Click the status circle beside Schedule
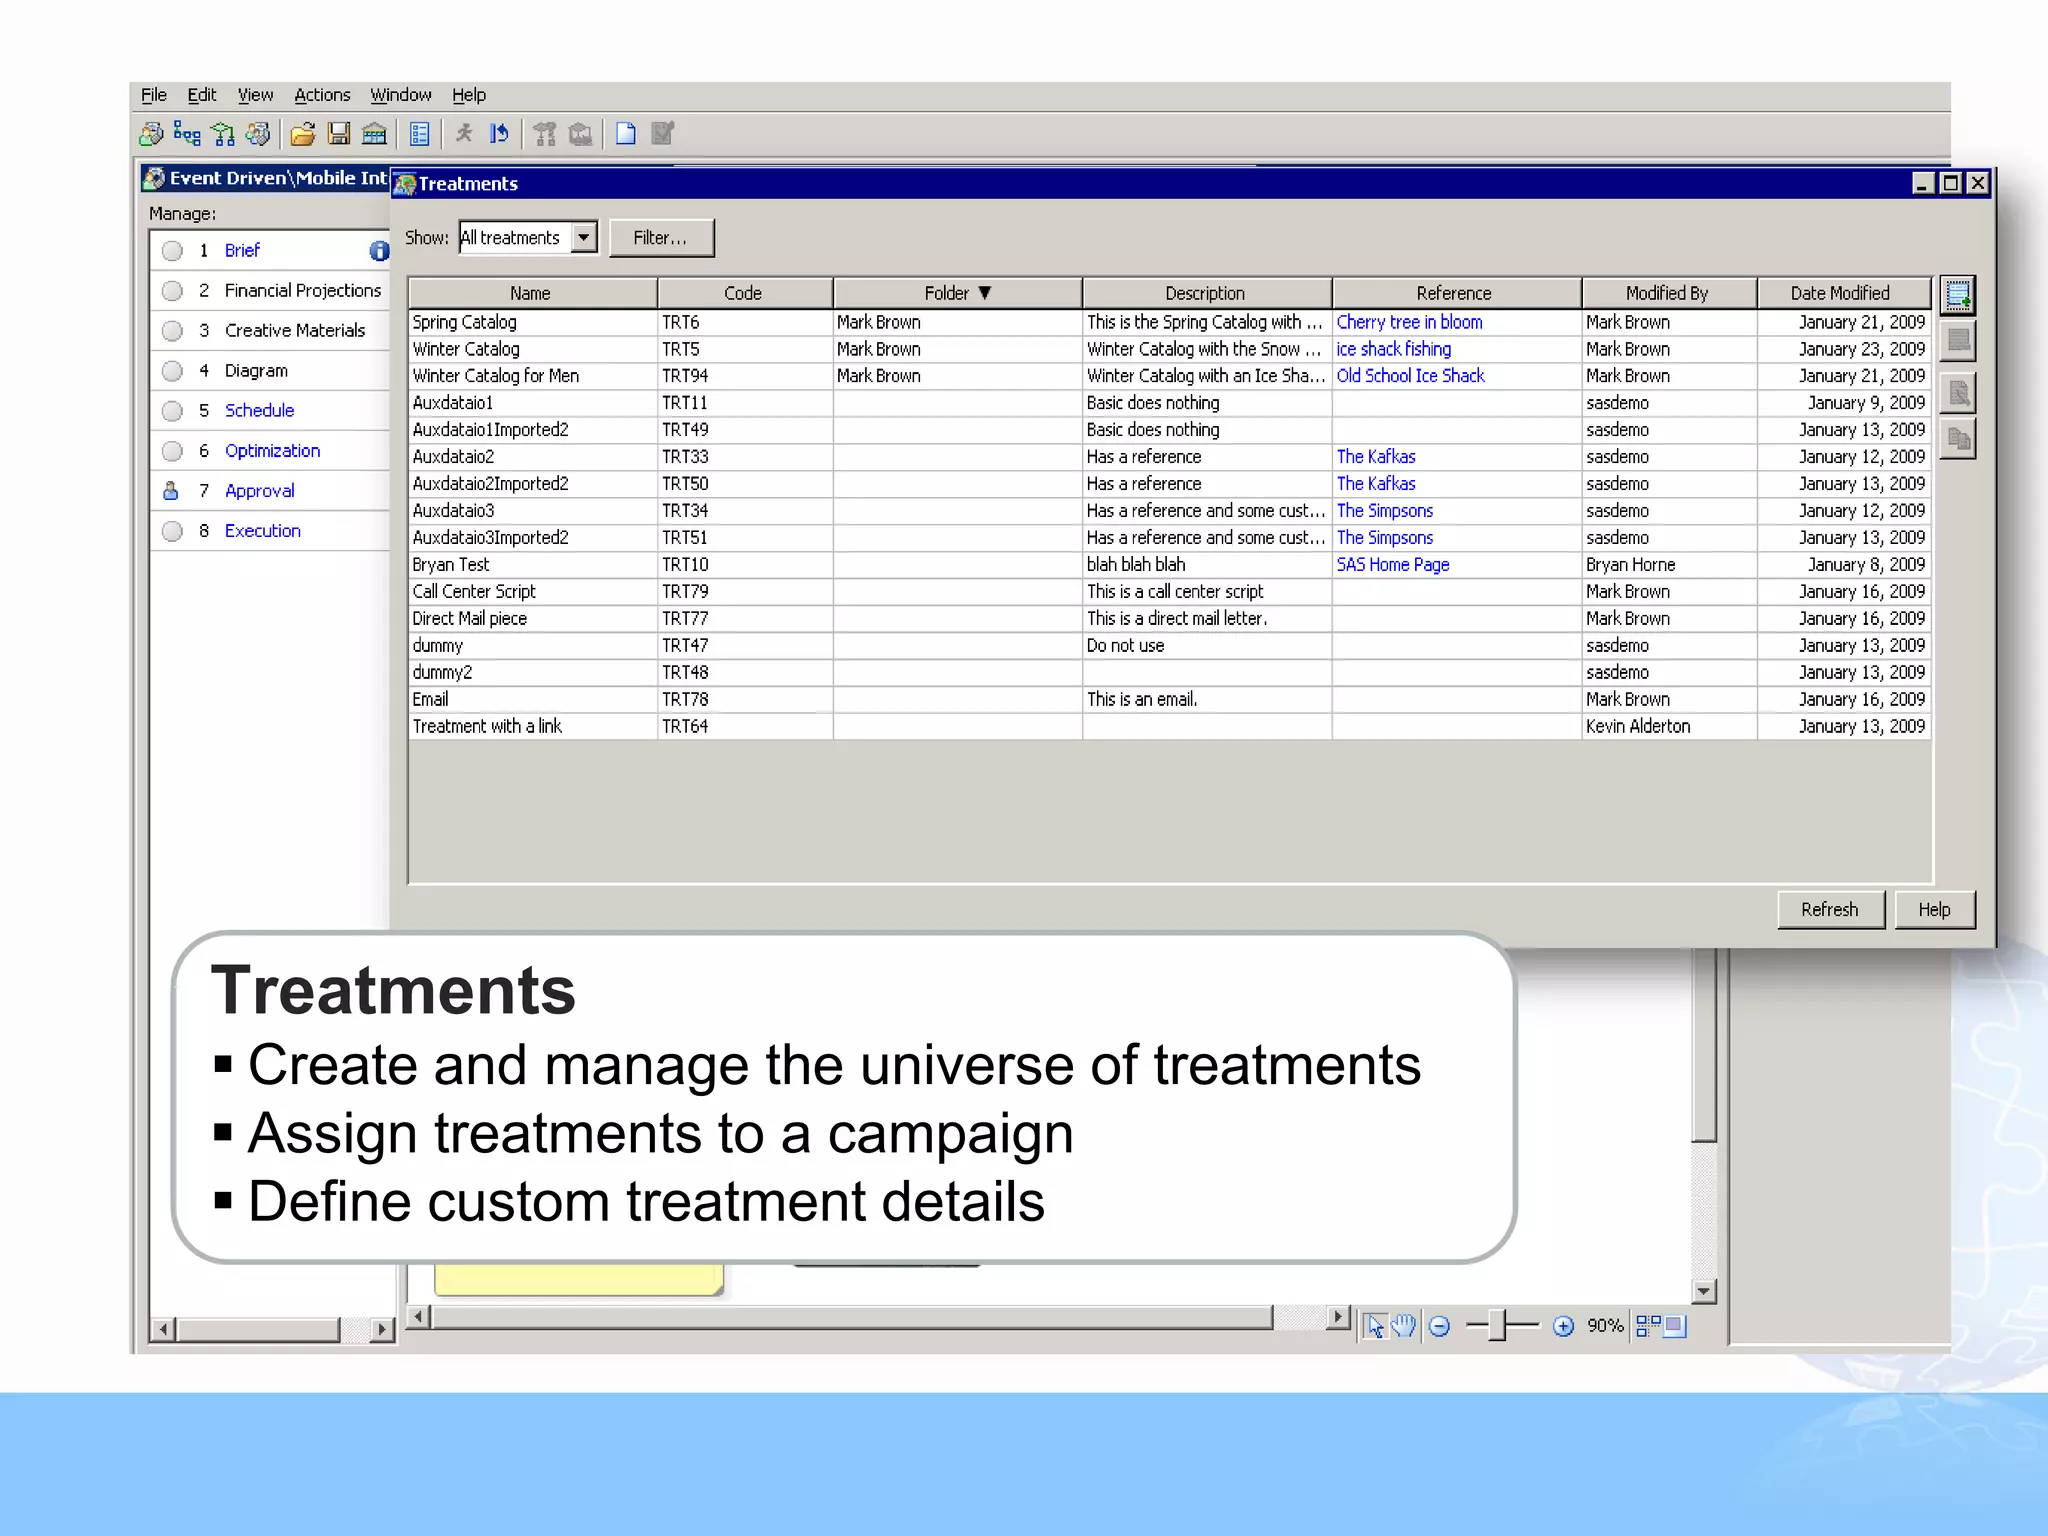Screen dimensions: 2048x1536 [x=172, y=411]
